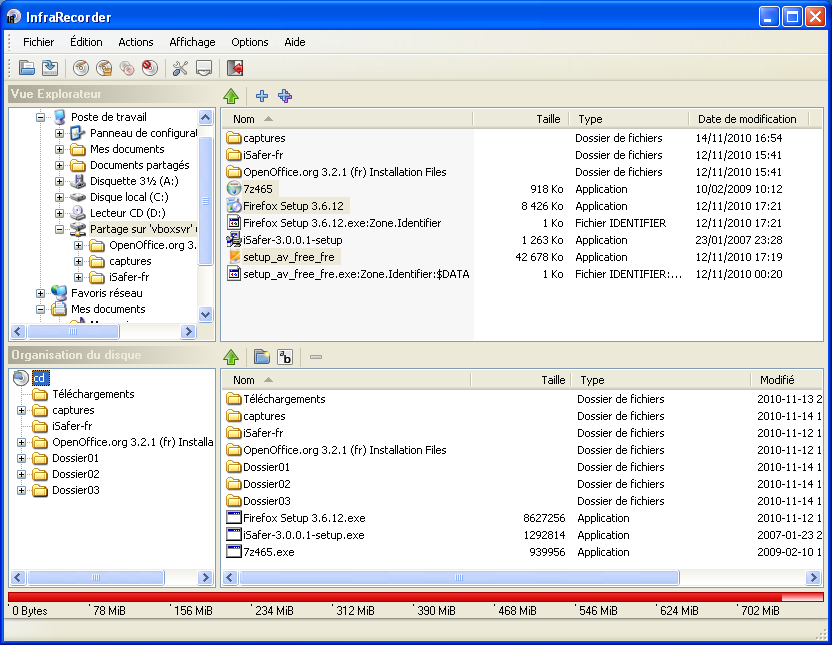Image resolution: width=832 pixels, height=645 pixels.
Task: Open the Actions menu
Action: point(136,42)
